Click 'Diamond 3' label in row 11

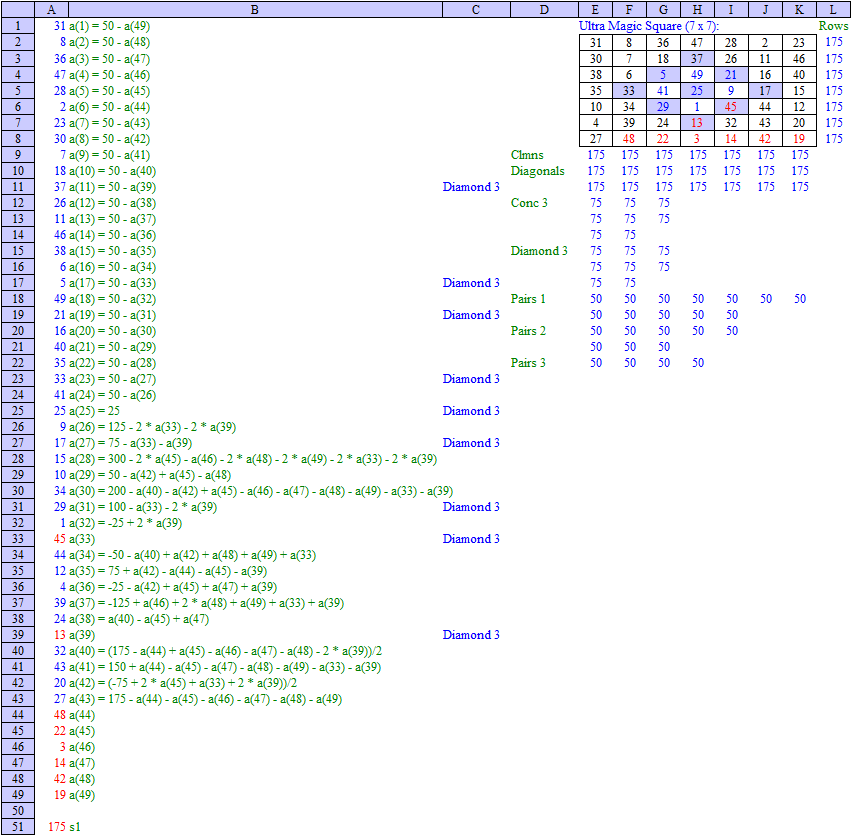click(471, 187)
